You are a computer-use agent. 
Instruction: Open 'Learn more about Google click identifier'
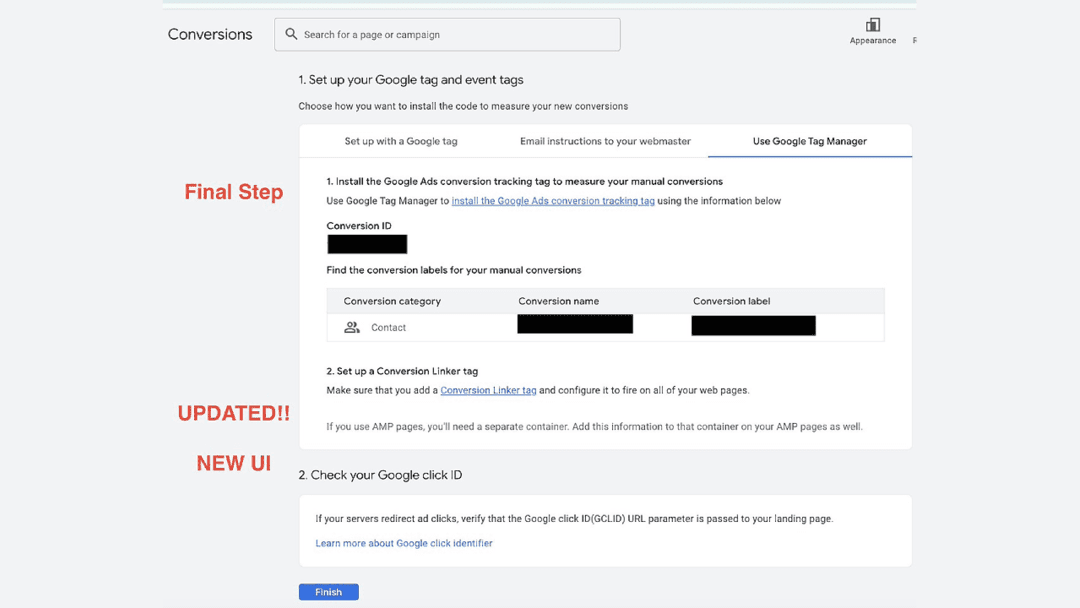pyautogui.click(x=403, y=543)
